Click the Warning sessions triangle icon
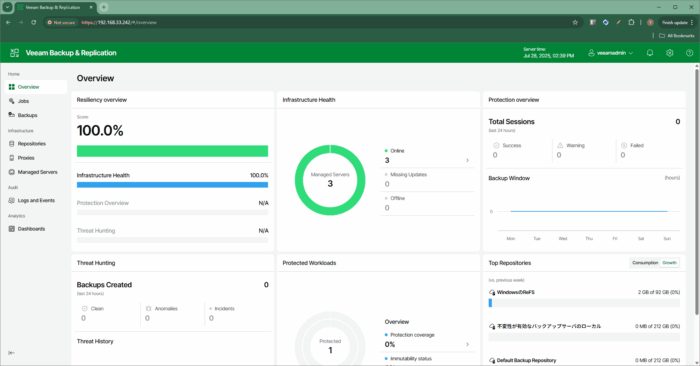The height and width of the screenshot is (366, 700). (x=560, y=146)
